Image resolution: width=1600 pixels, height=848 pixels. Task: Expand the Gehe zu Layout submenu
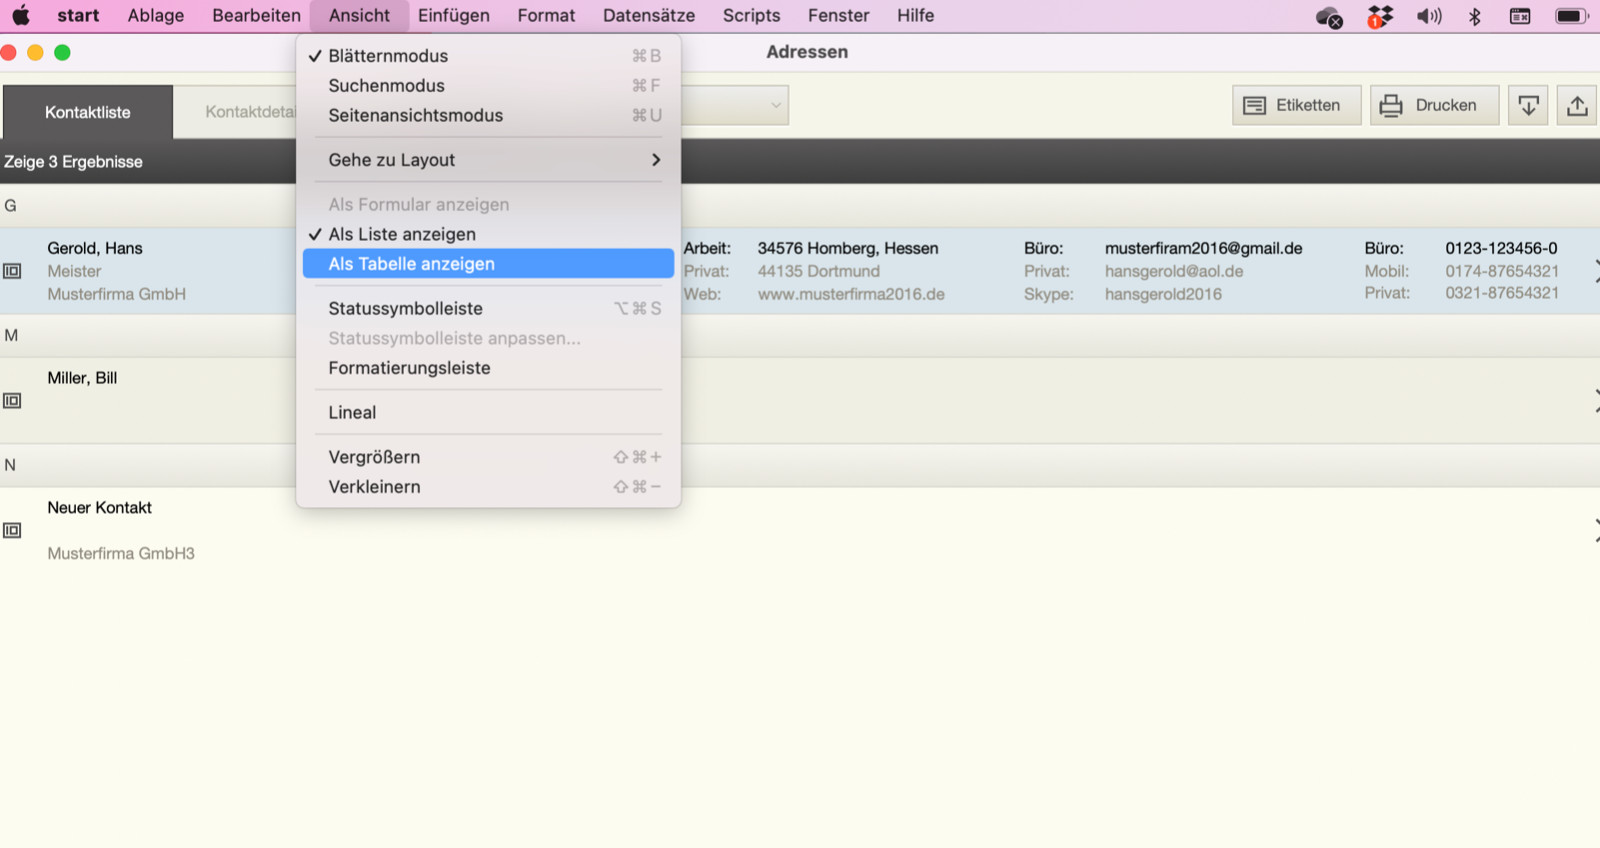pyautogui.click(x=489, y=160)
